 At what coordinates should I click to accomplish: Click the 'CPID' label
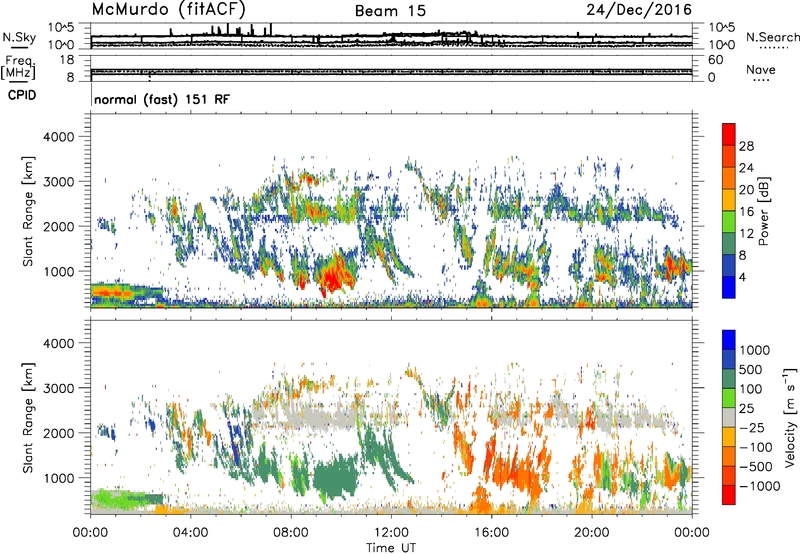coord(22,95)
